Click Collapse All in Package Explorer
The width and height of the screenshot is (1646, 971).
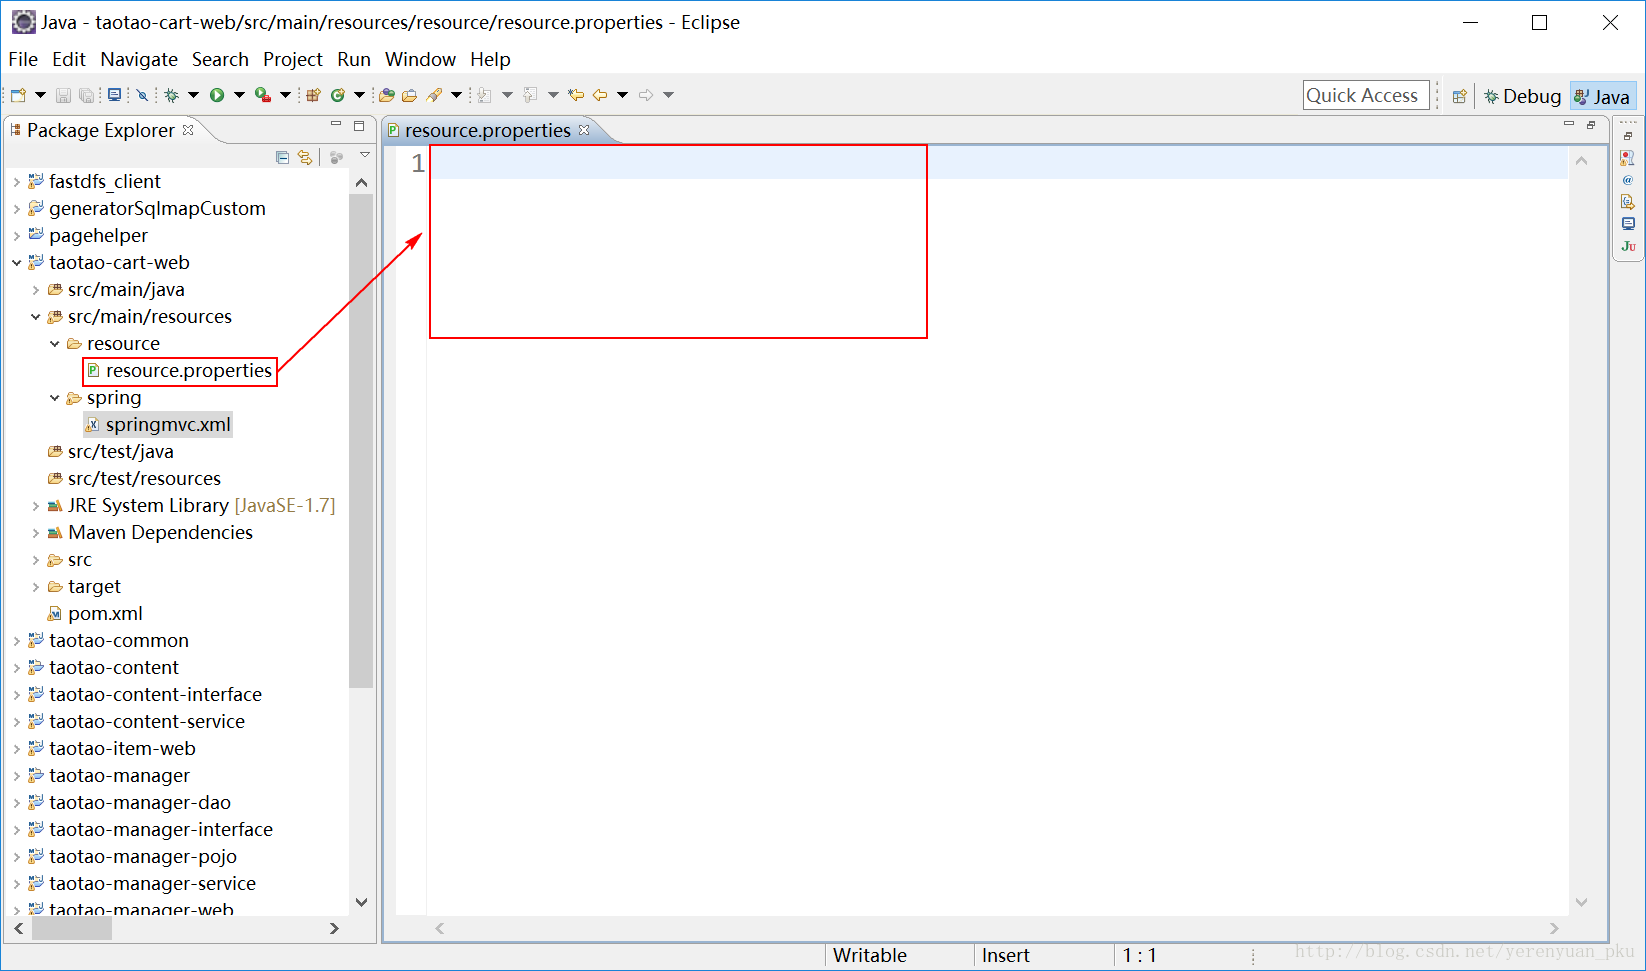(x=282, y=157)
